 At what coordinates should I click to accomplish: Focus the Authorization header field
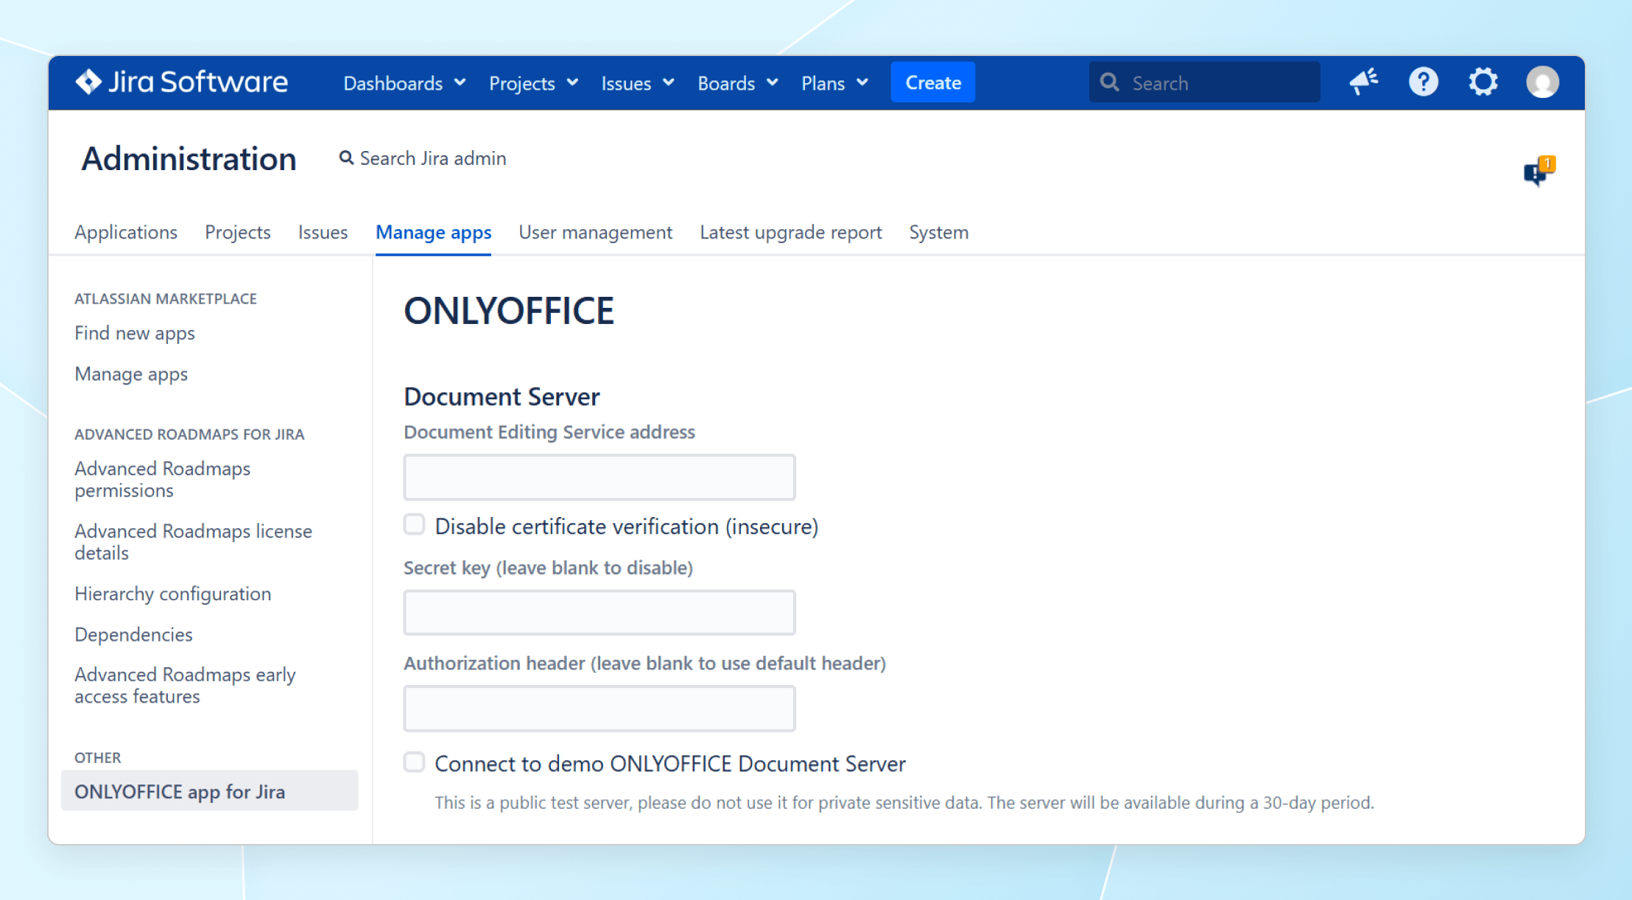pos(599,708)
